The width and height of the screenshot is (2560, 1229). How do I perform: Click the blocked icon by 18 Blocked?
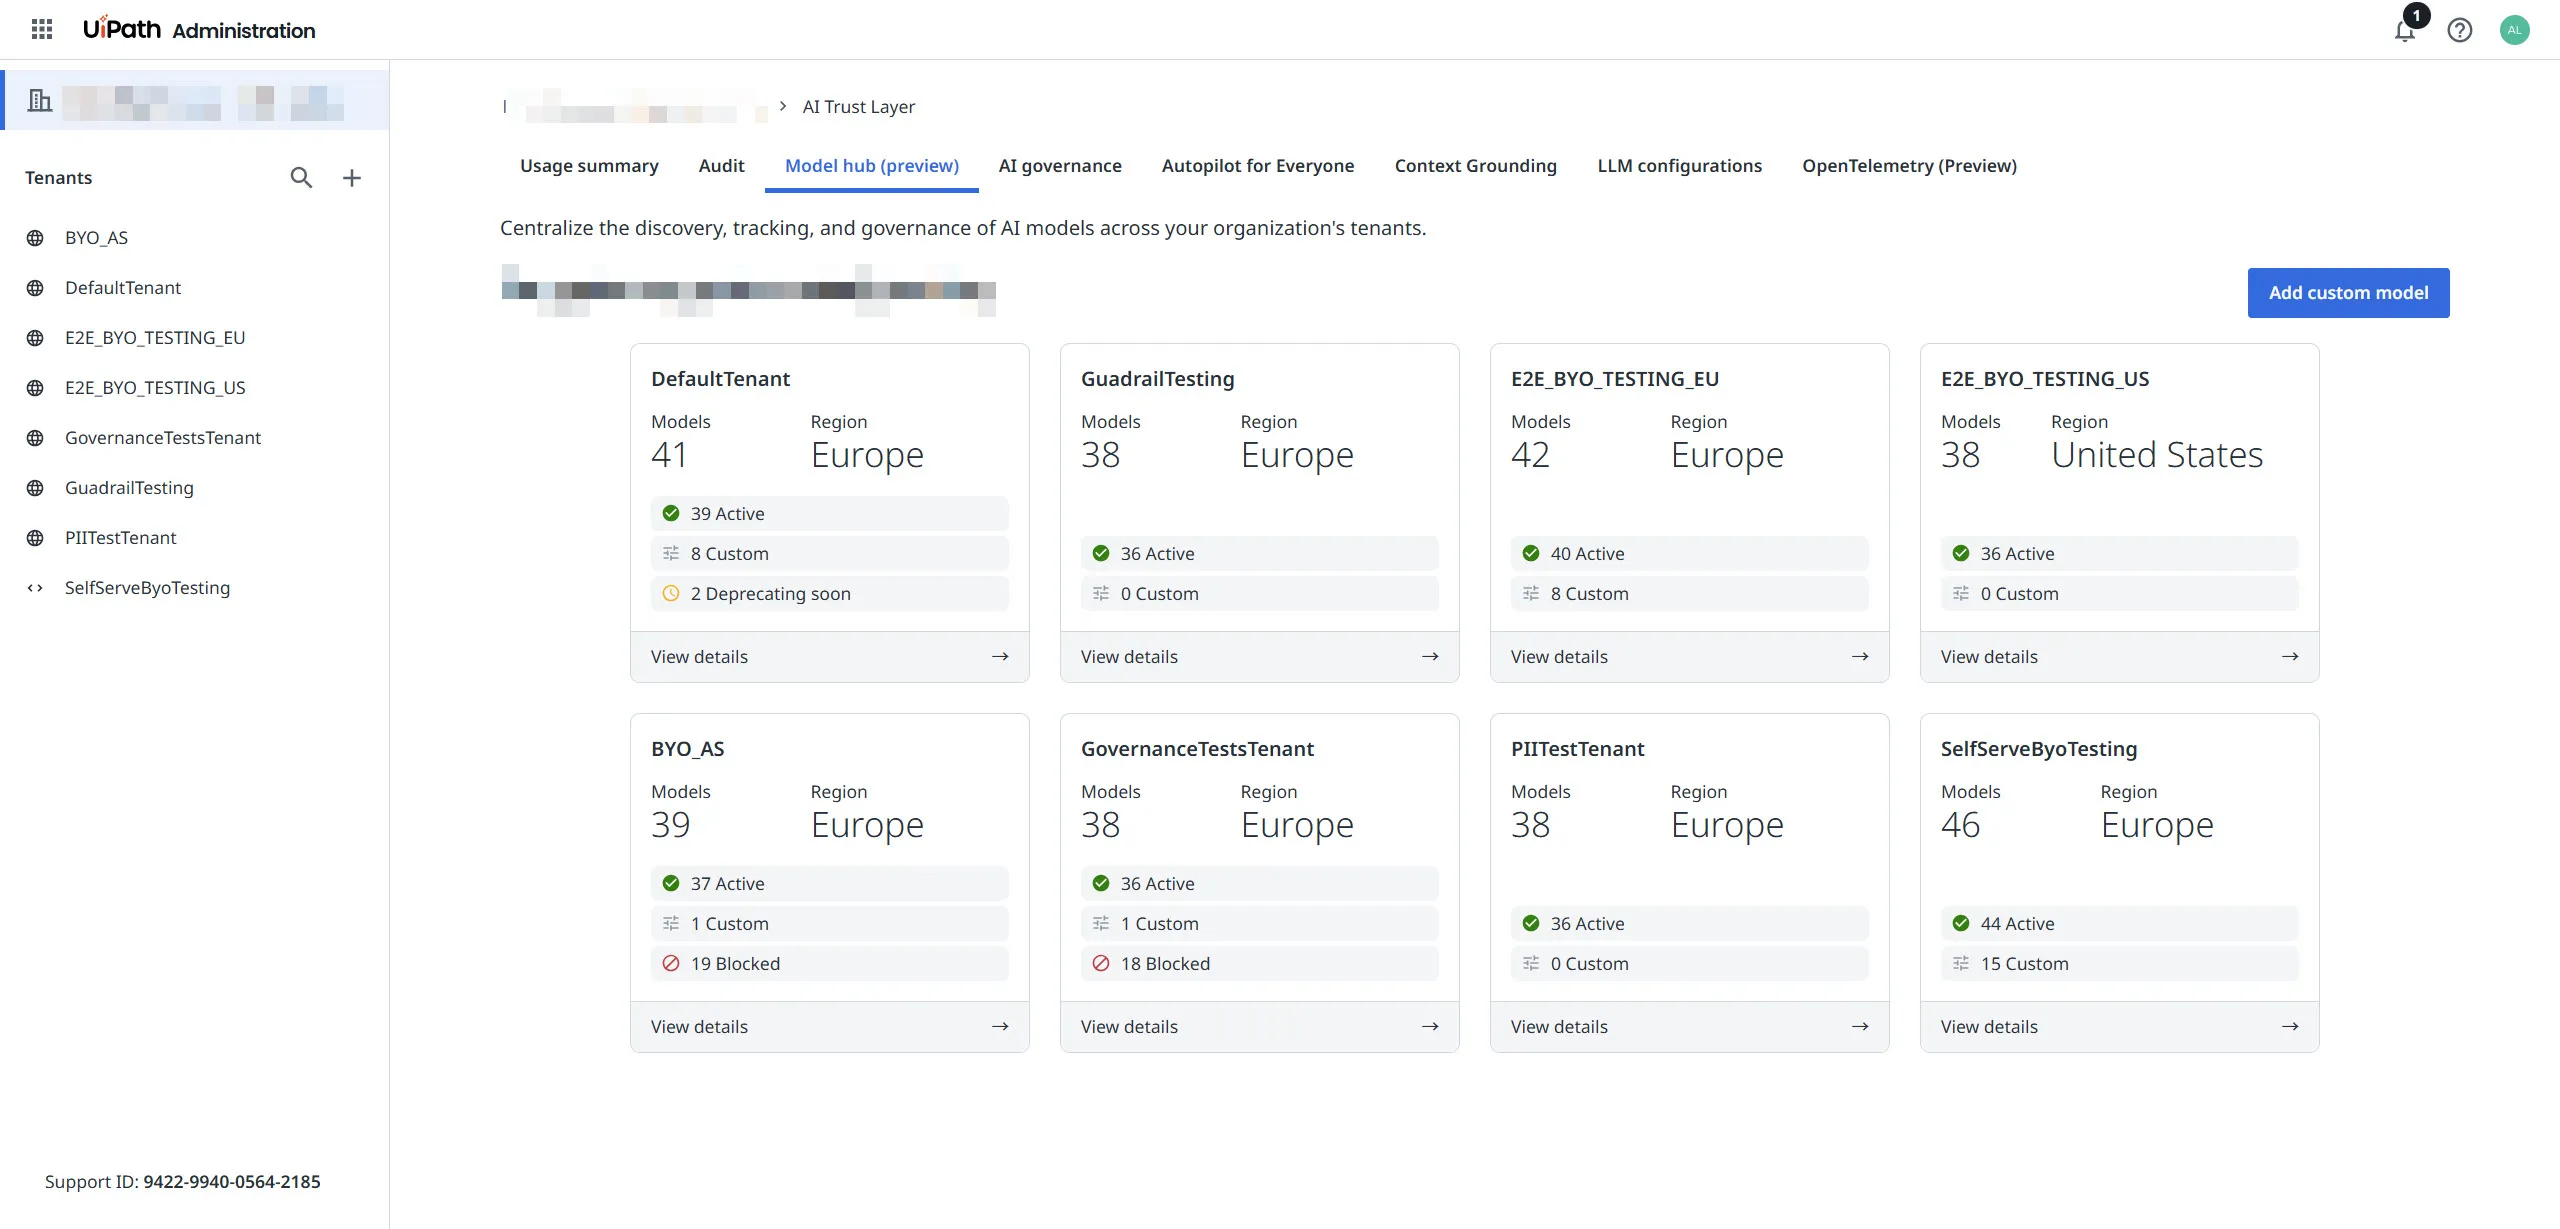click(1101, 963)
